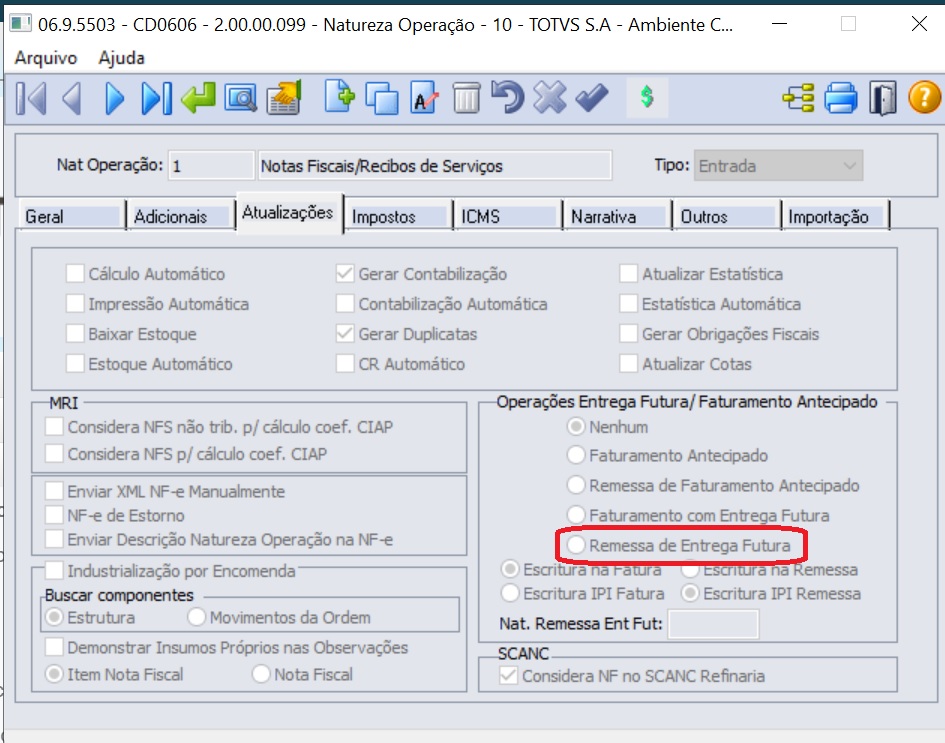Switch to the Impostos tab

point(396,216)
